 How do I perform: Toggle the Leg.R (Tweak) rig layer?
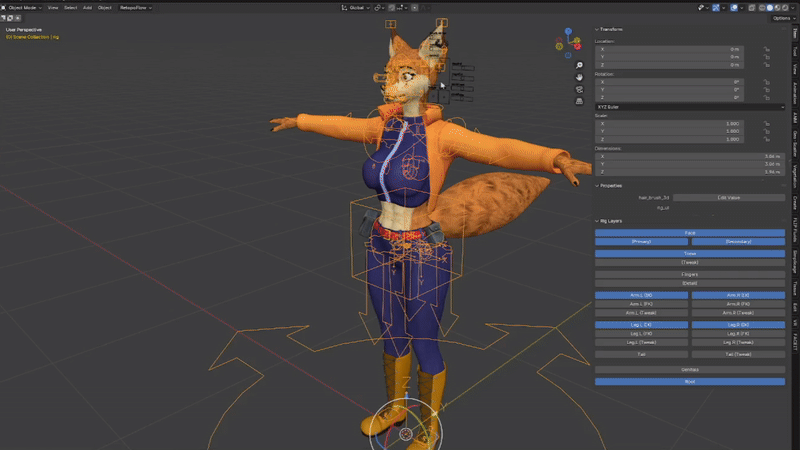point(738,342)
